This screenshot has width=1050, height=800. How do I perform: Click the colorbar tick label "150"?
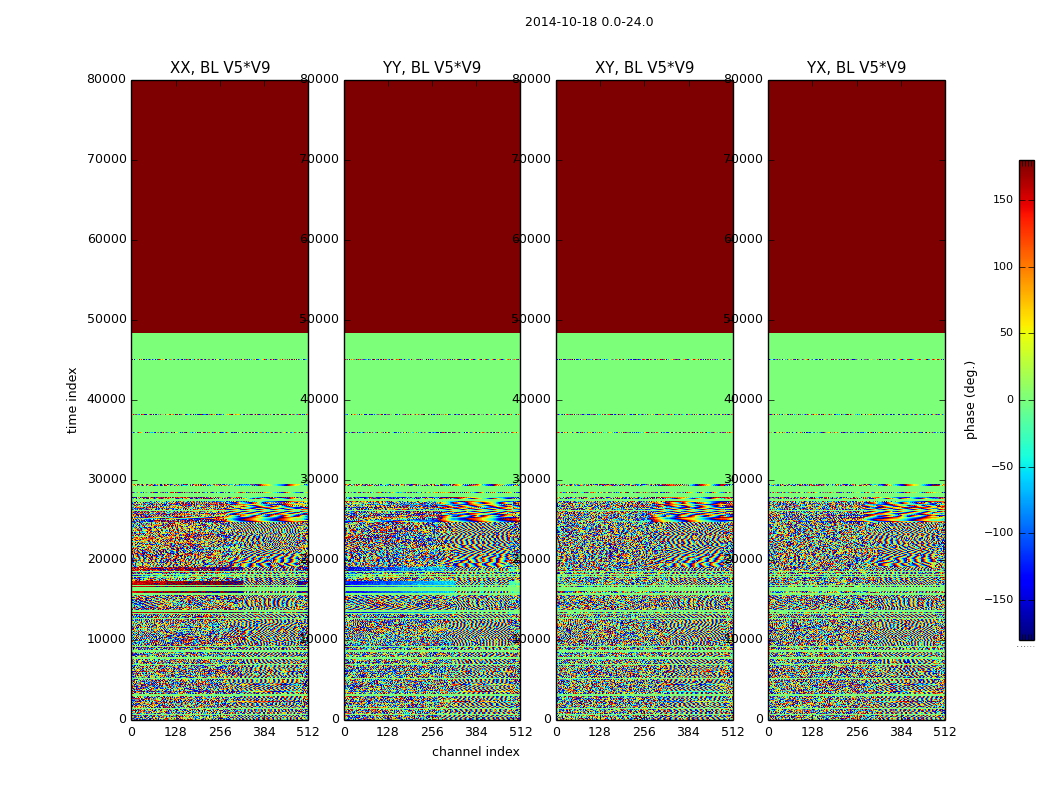[1003, 199]
